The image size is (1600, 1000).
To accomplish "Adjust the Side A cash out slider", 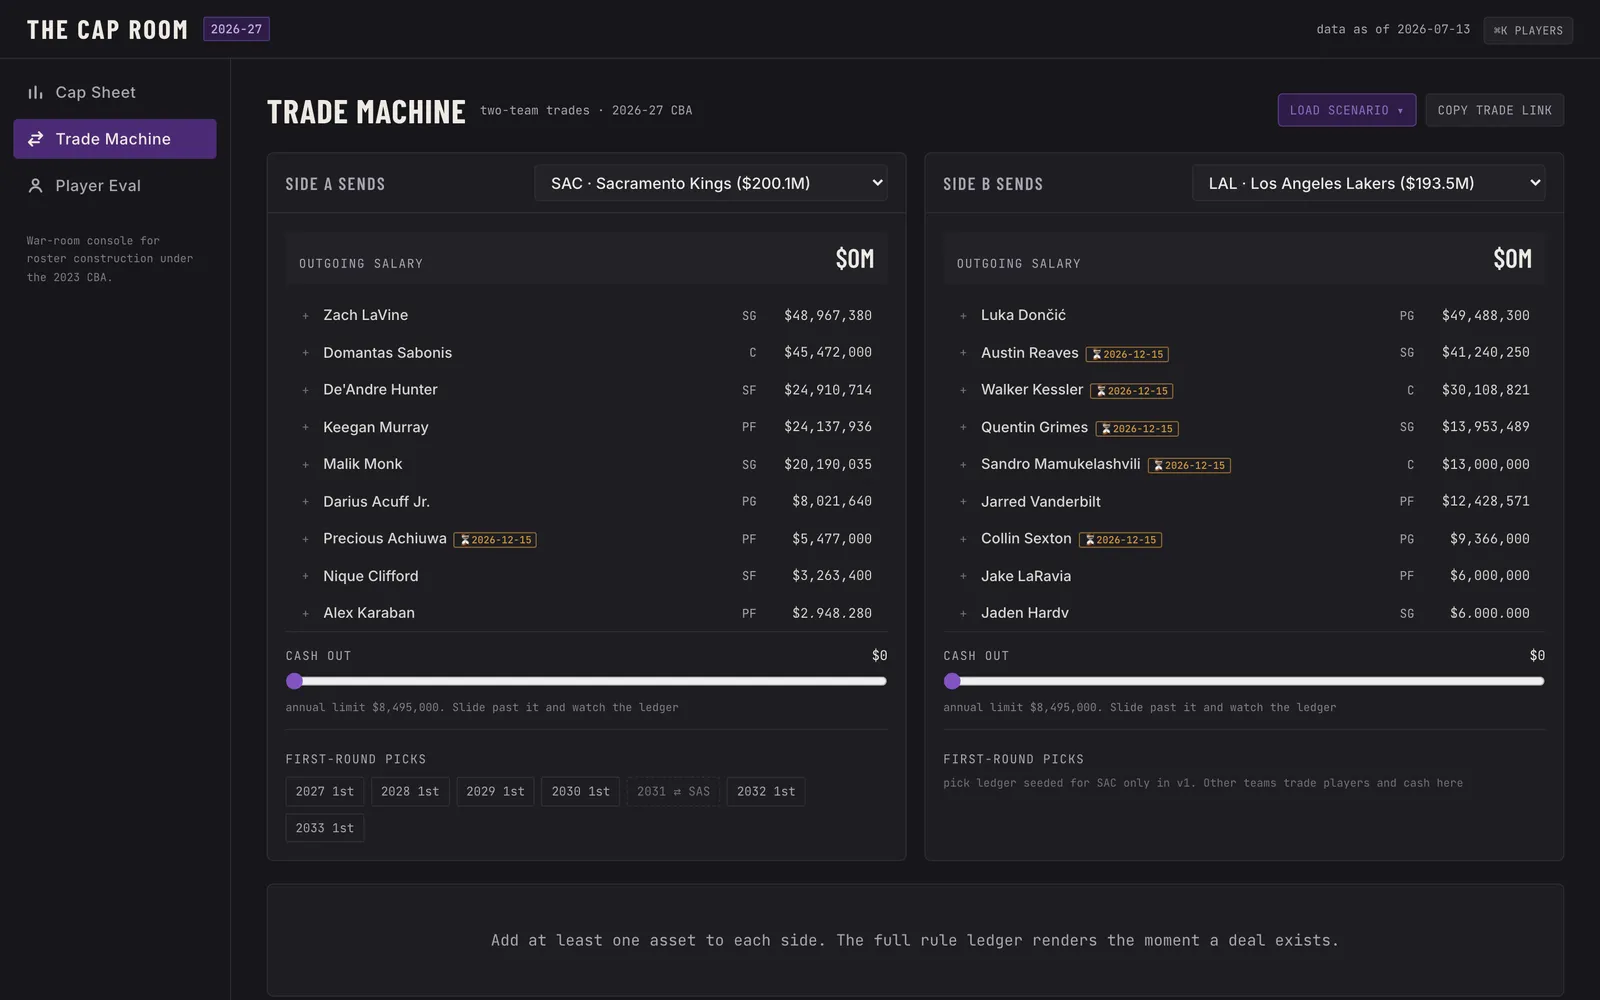I will pos(586,681).
